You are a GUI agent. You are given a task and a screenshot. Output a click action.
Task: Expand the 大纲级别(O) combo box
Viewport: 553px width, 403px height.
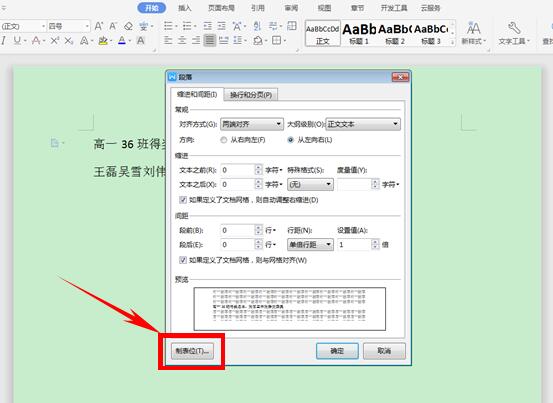pos(363,124)
